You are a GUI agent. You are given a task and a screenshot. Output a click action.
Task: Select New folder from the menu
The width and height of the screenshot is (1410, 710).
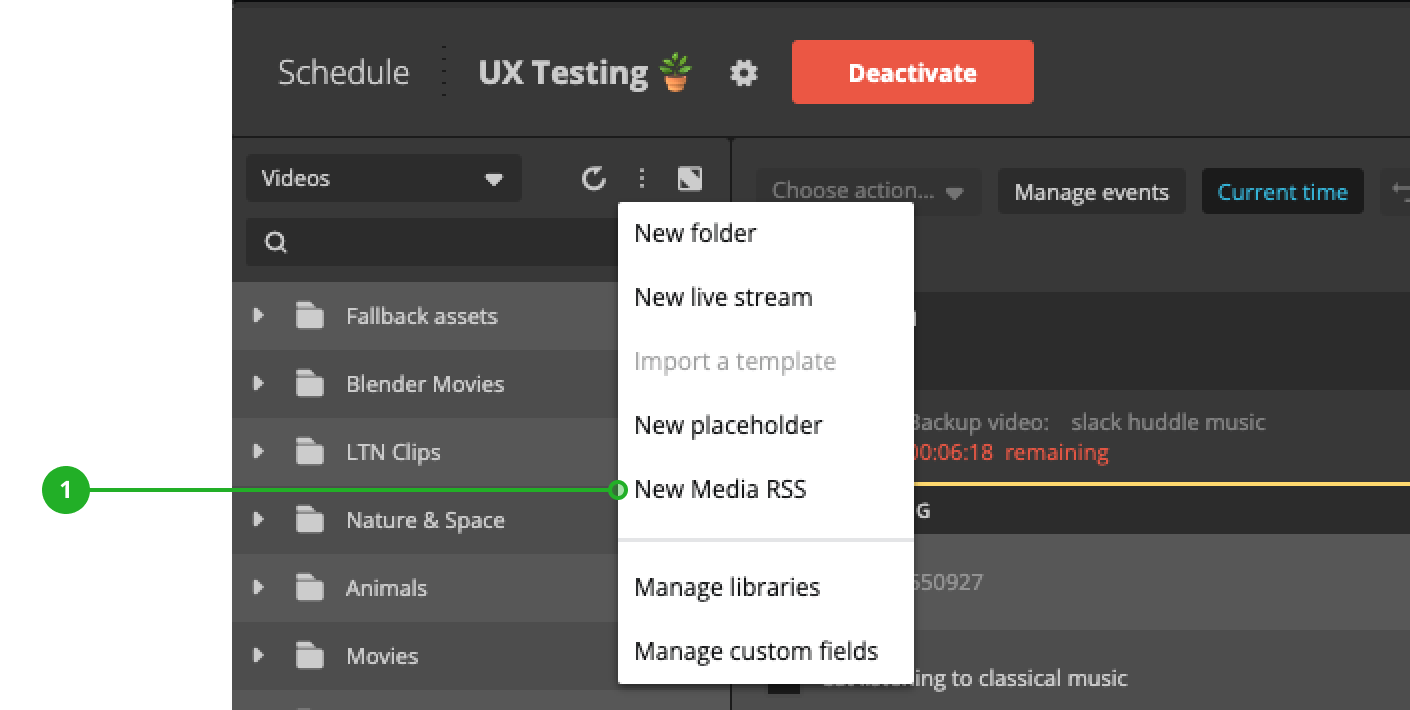pyautogui.click(x=695, y=233)
